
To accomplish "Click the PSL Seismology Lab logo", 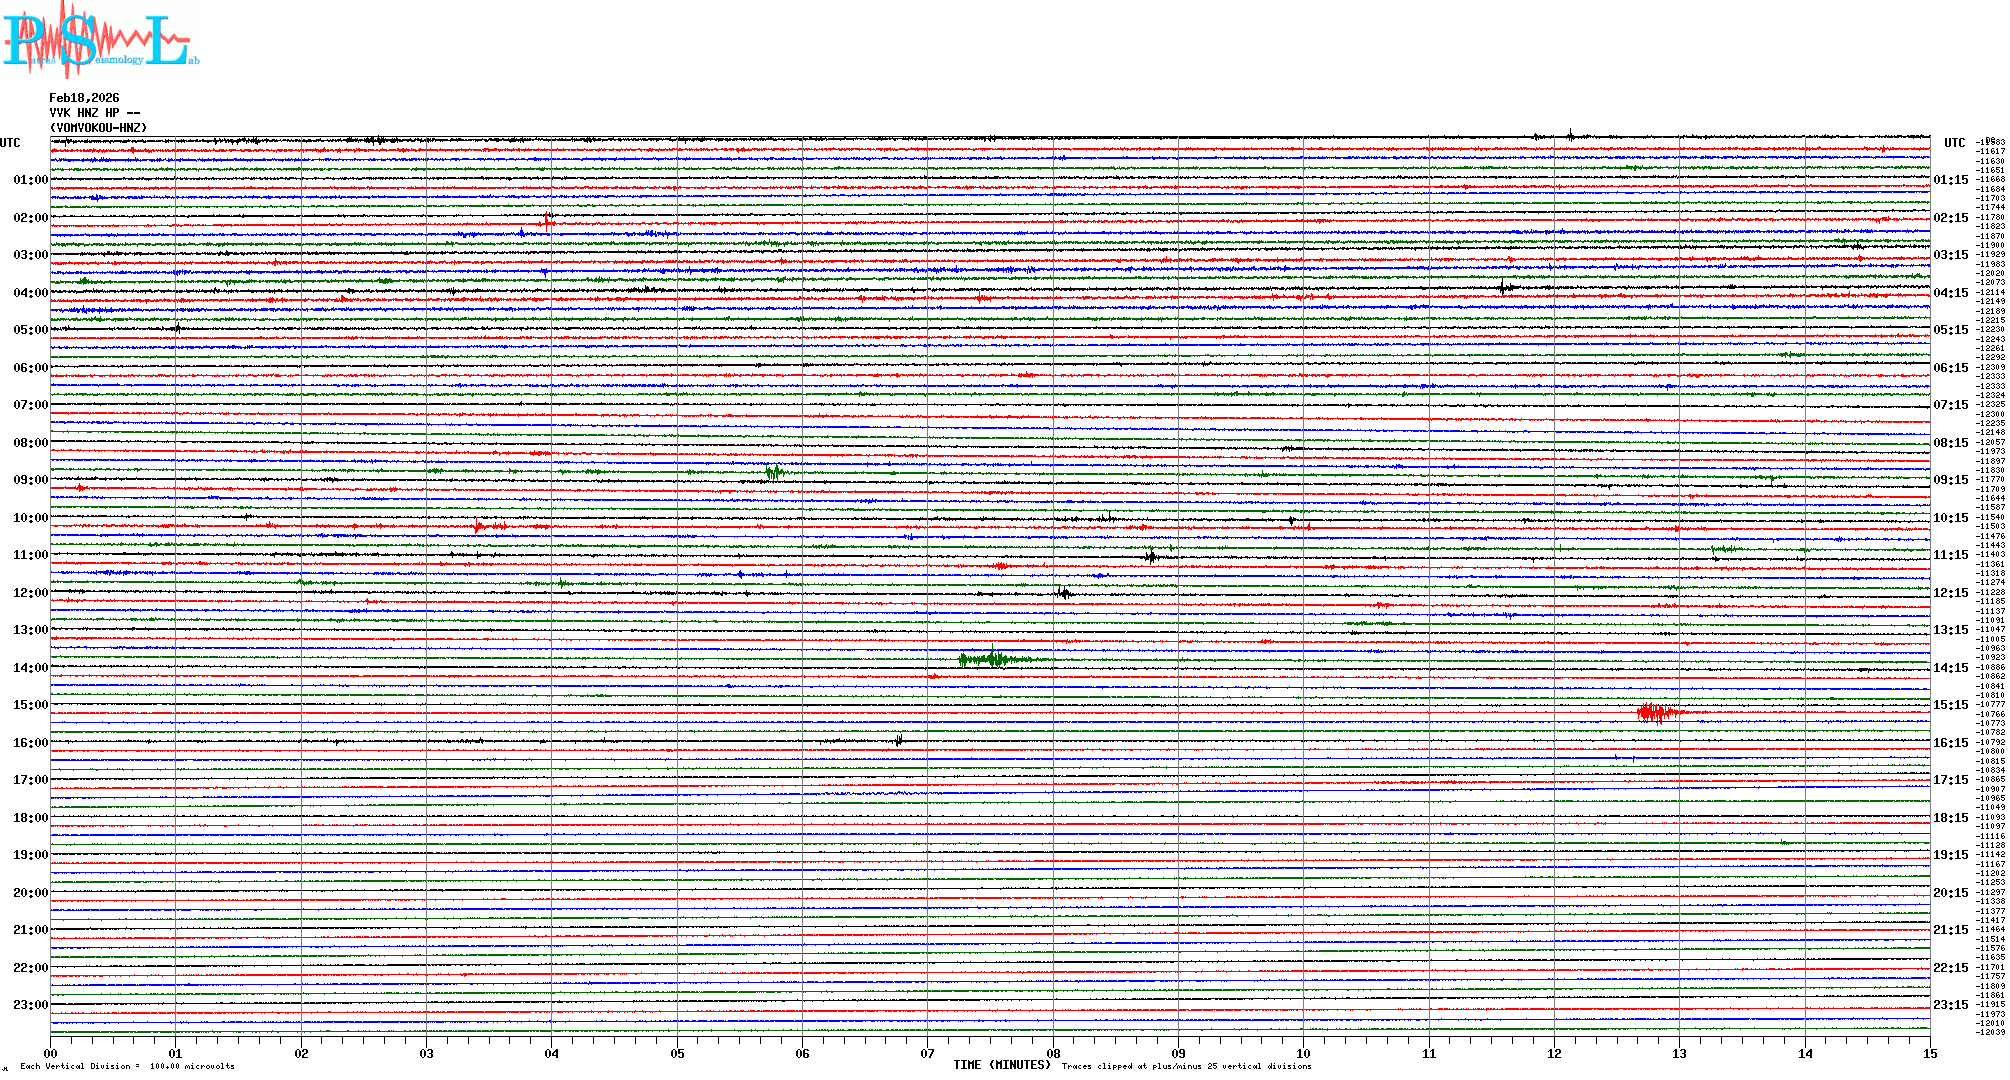I will [100, 40].
